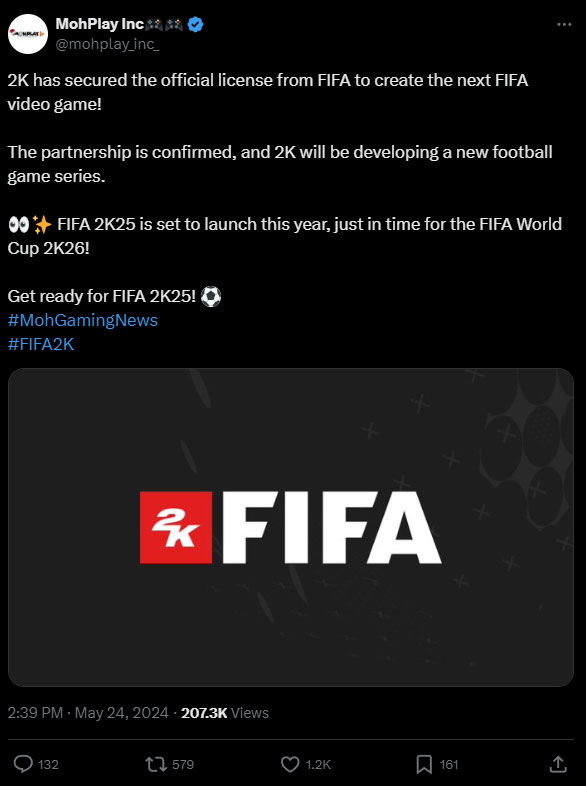Image resolution: width=586 pixels, height=786 pixels.
Task: Open the @mohplay_inc_ handle
Action: pyautogui.click(x=107, y=45)
